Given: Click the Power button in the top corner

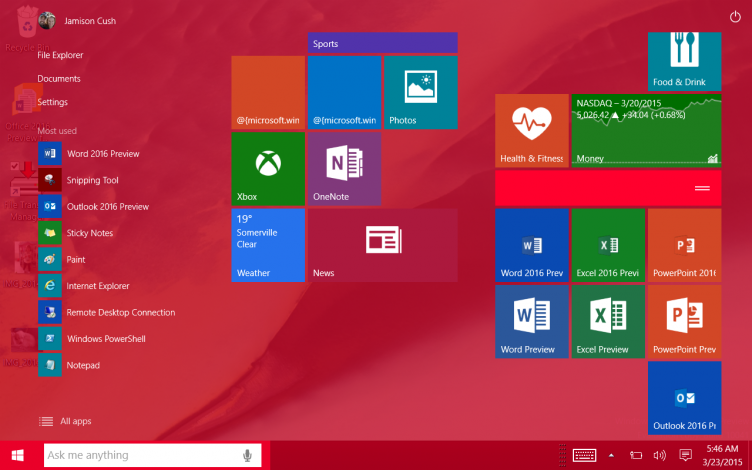Looking at the screenshot, I should tap(736, 17).
